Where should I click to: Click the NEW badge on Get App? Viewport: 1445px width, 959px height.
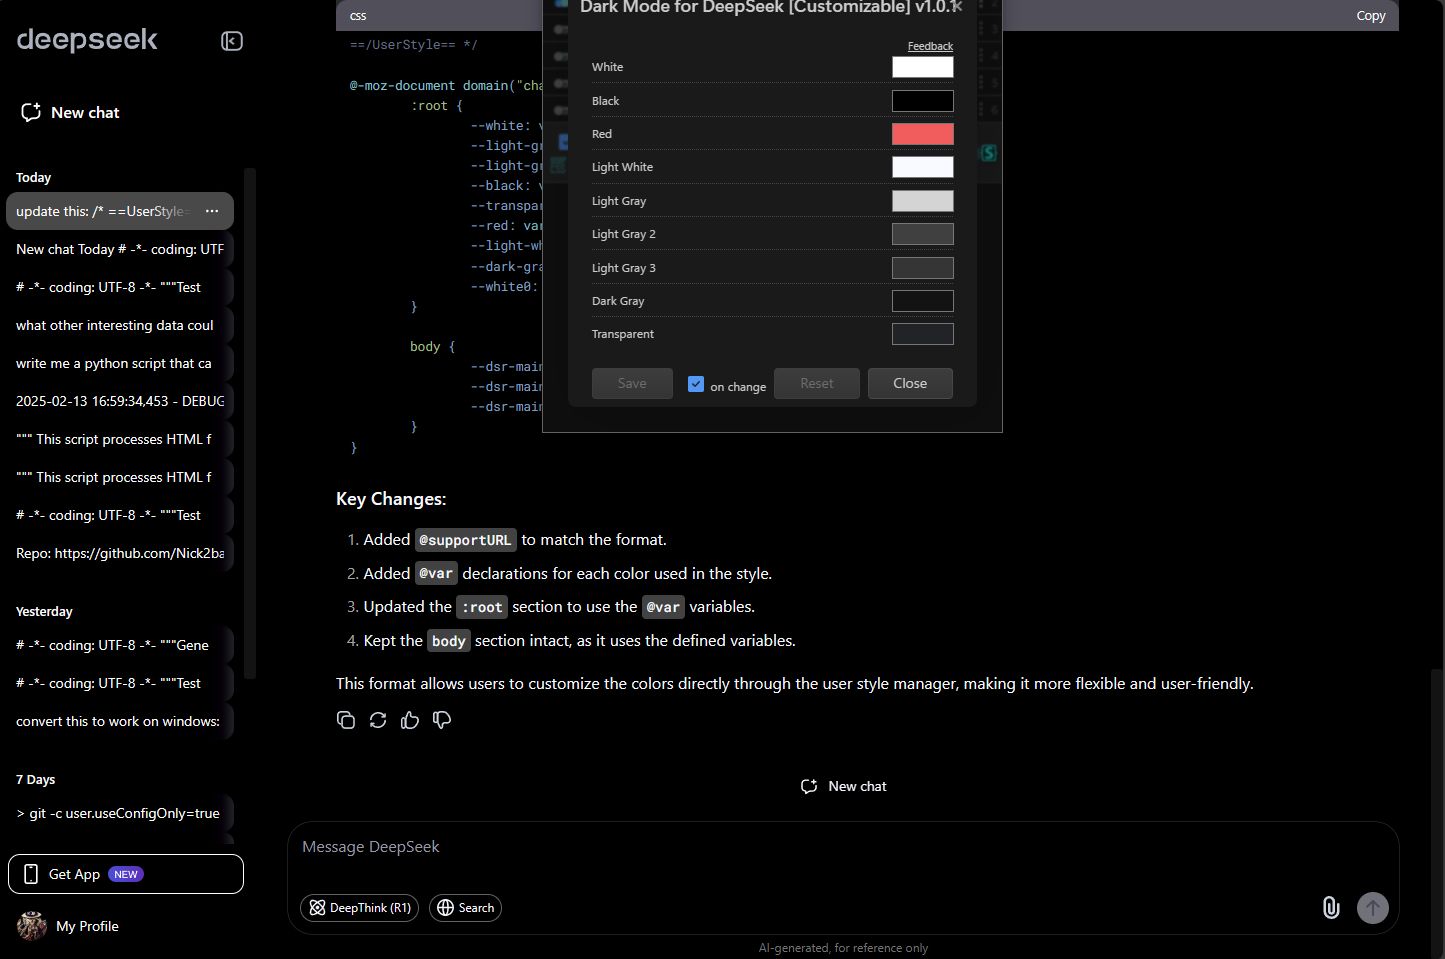126,874
